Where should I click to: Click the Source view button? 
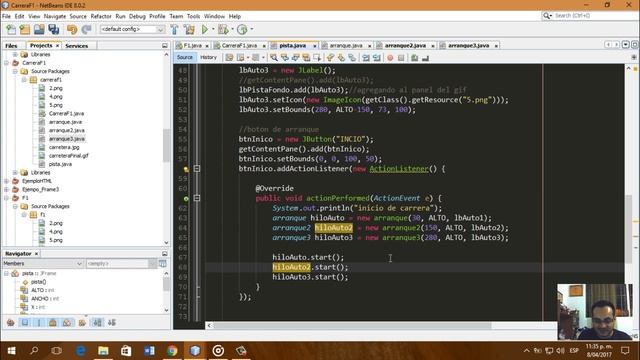point(184,58)
